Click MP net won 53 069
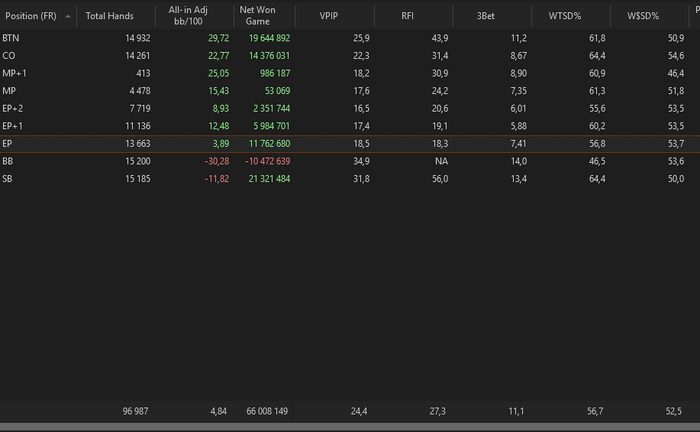This screenshot has width=700, height=432. [x=277, y=91]
